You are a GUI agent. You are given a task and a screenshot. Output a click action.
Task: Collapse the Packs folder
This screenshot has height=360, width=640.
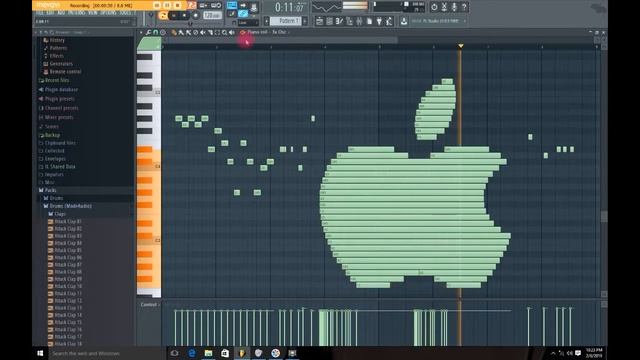[x=50, y=190]
